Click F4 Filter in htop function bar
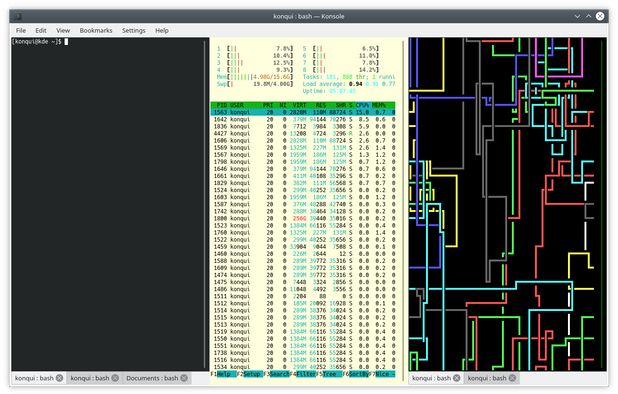The height and width of the screenshot is (394, 618). click(303, 374)
